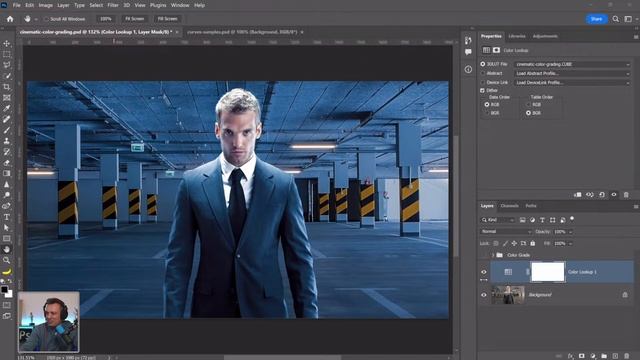This screenshot has height=360, width=640.
Task: Expand the Color Grade group
Action: point(493,255)
